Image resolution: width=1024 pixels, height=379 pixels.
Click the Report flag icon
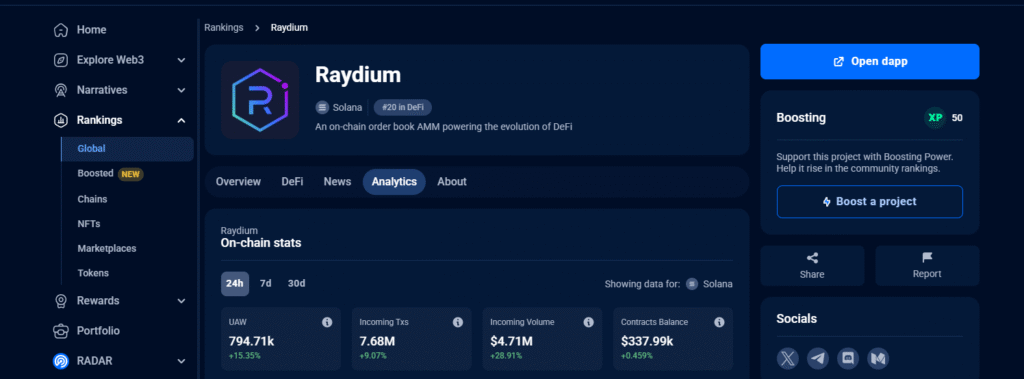pyautogui.click(x=927, y=258)
